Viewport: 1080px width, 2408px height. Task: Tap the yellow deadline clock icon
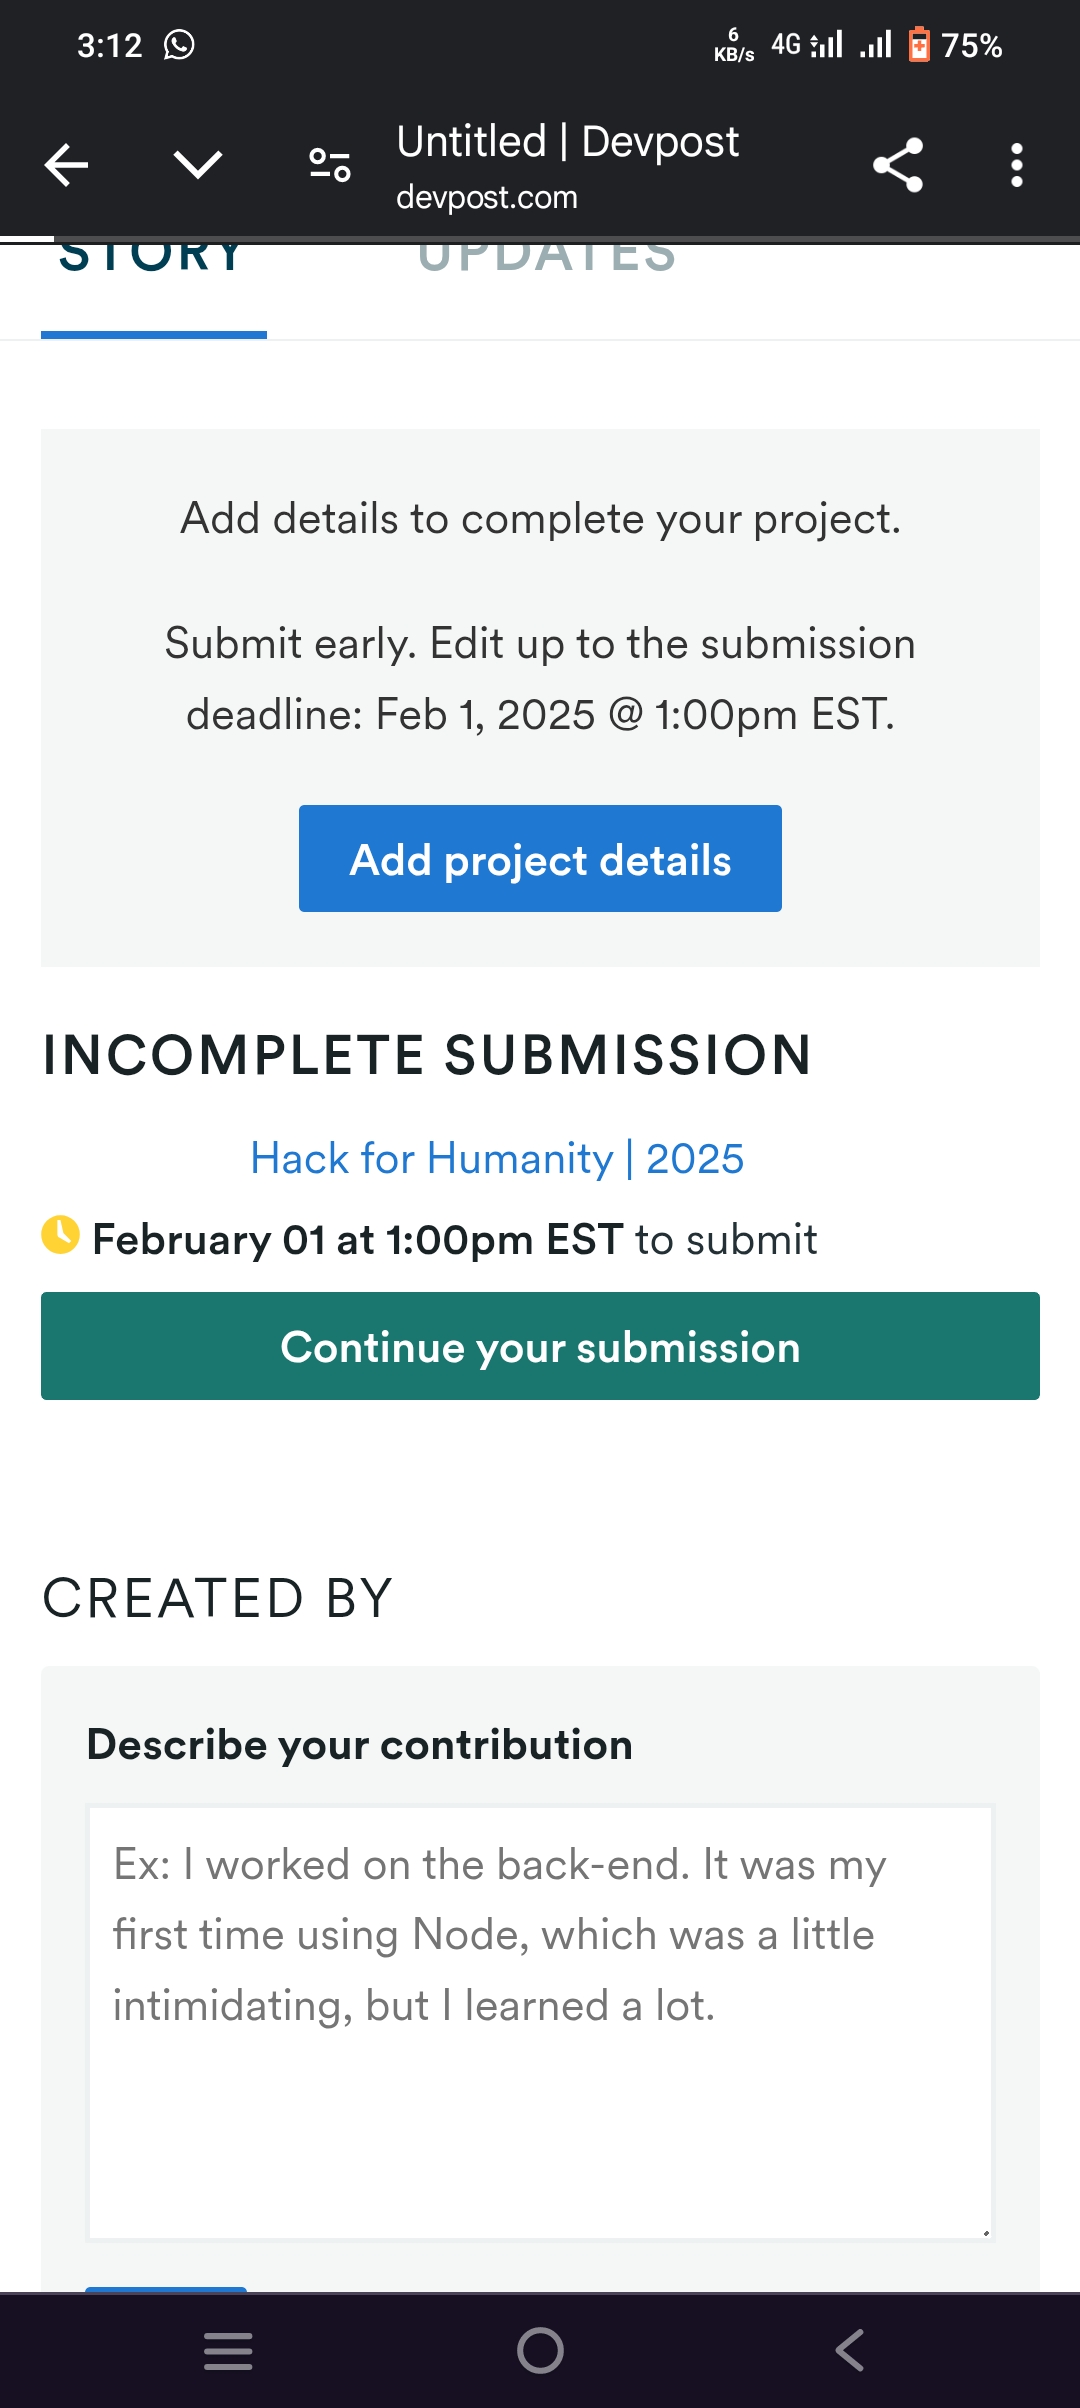[x=60, y=1235]
